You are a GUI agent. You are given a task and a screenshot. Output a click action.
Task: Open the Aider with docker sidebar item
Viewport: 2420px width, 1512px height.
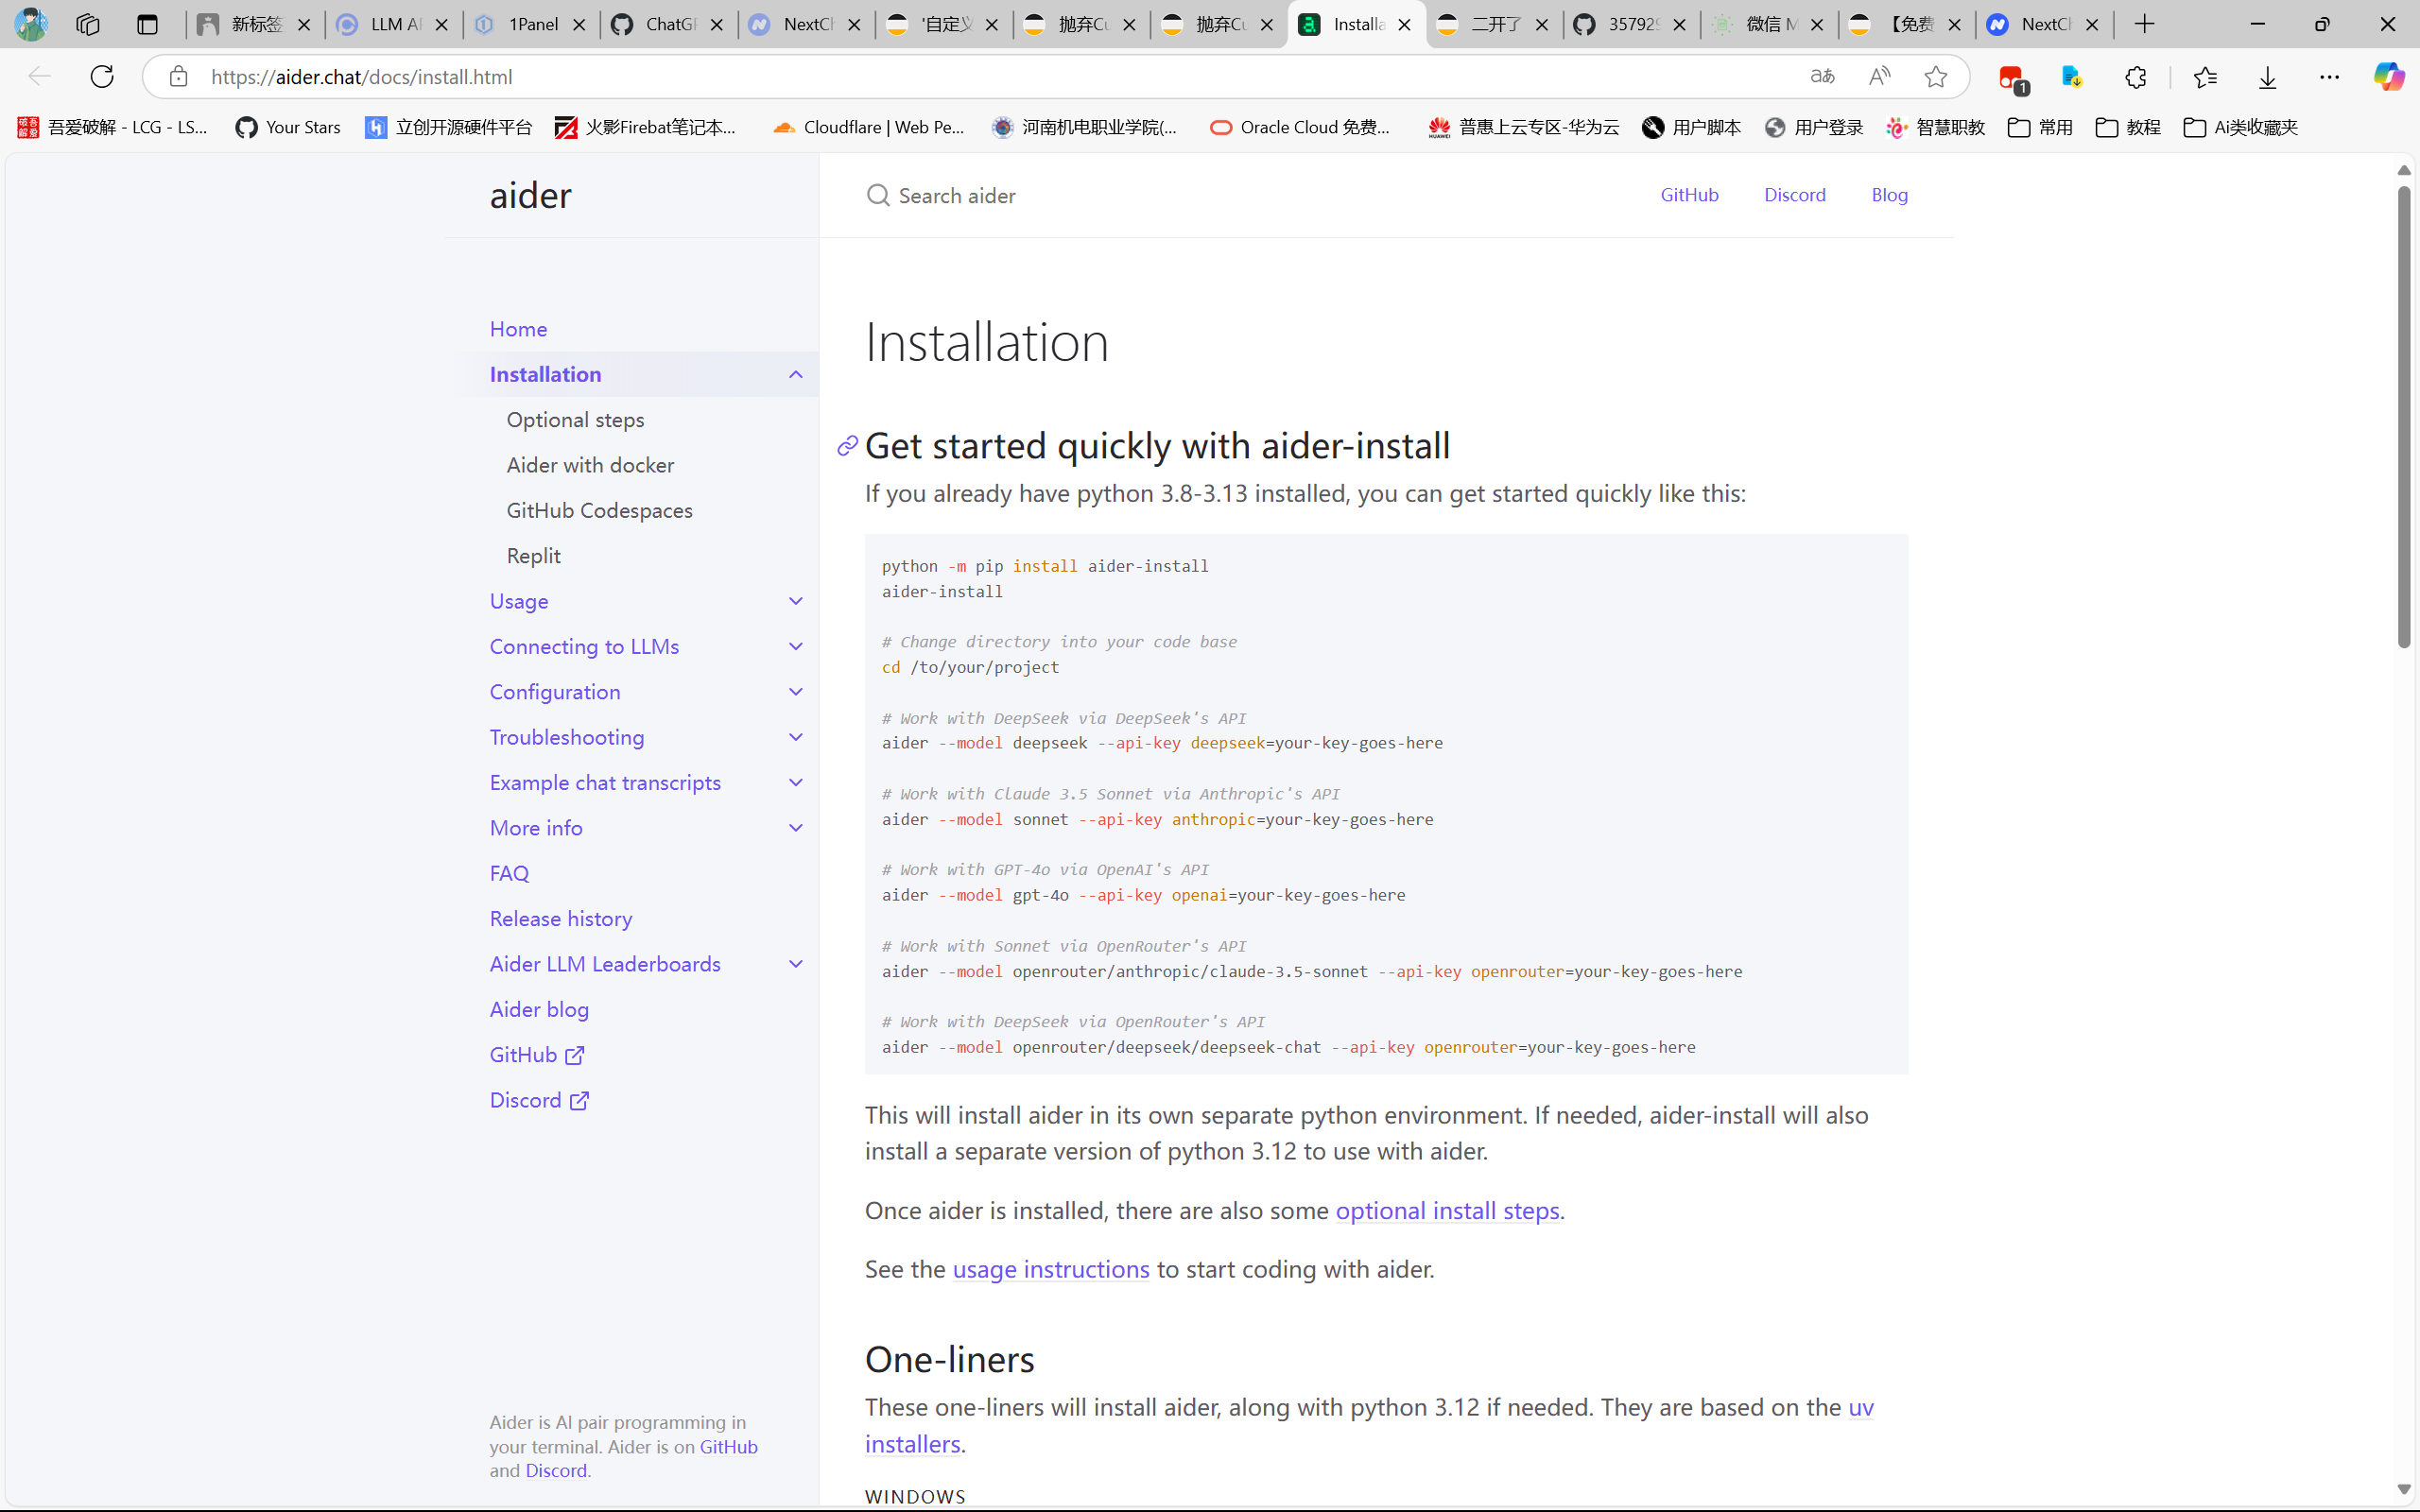pyautogui.click(x=590, y=465)
